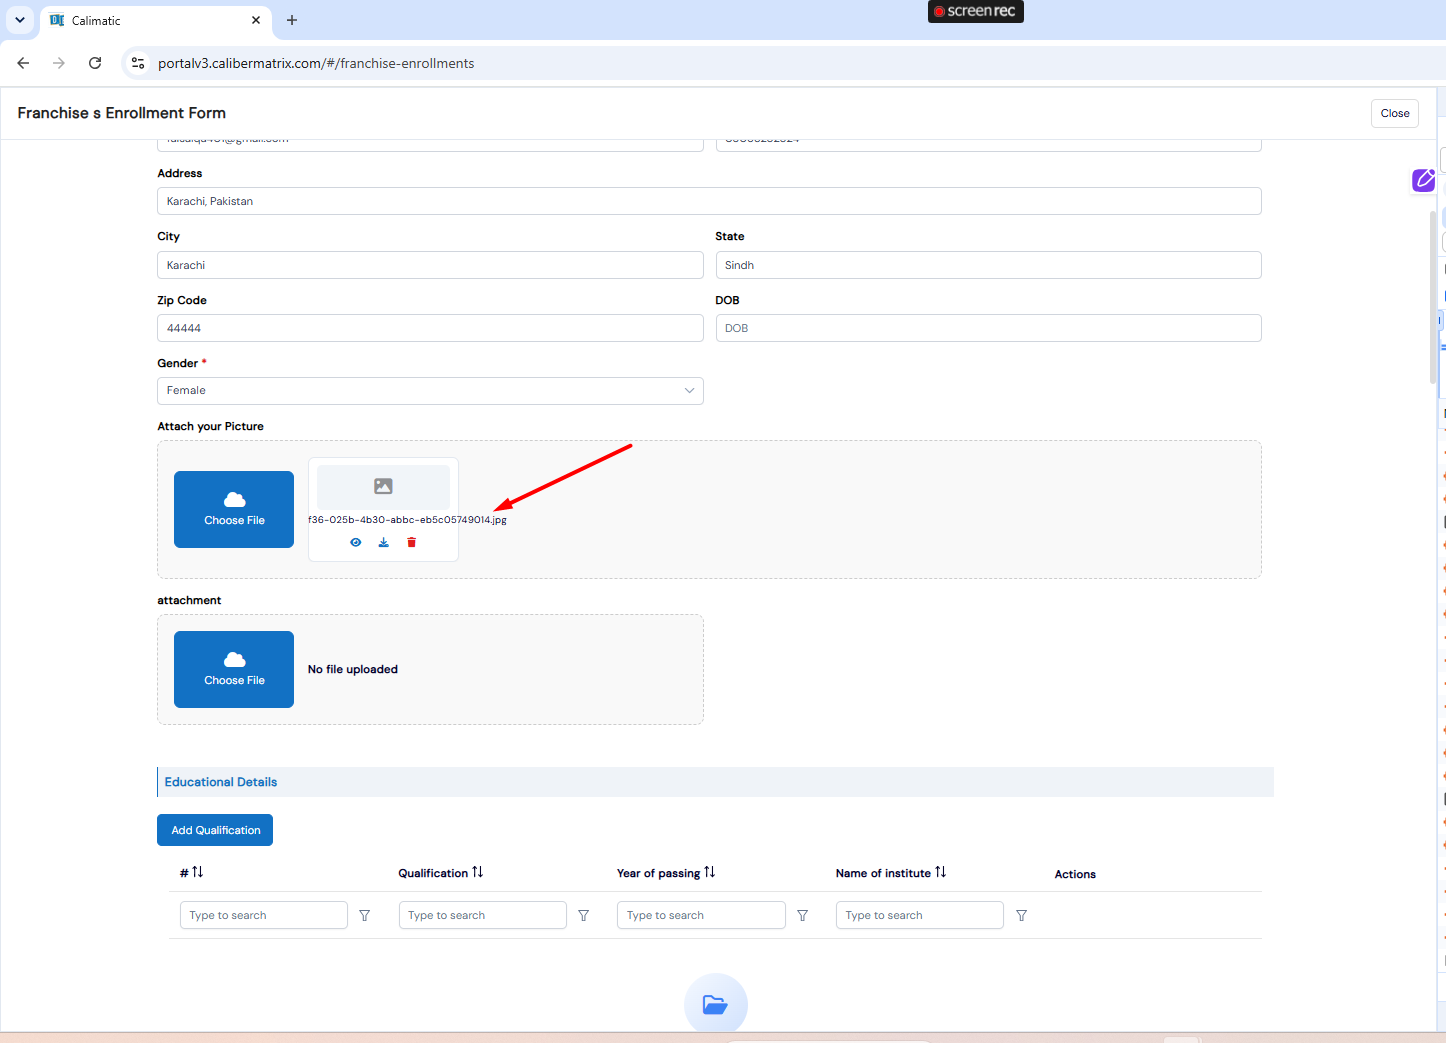Image resolution: width=1446 pixels, height=1043 pixels.
Task: Sort by the Qualification column
Action: click(x=478, y=872)
